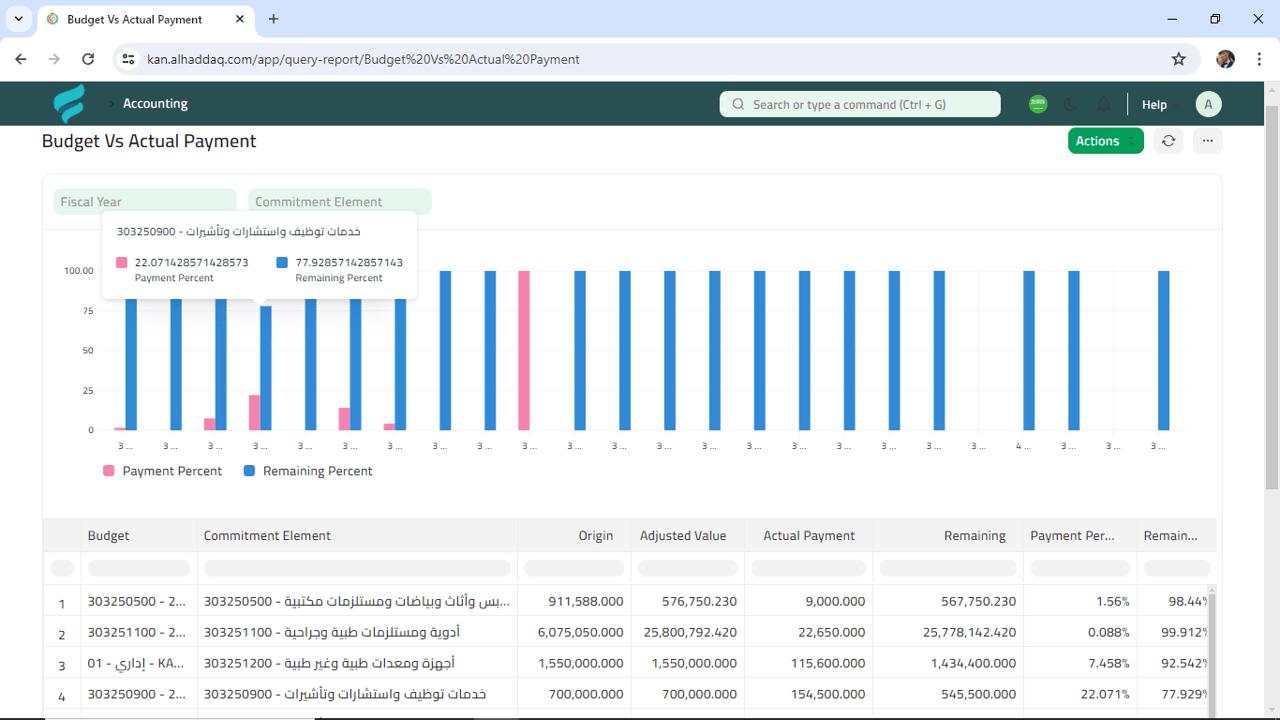This screenshot has height=720, width=1280.
Task: Click the tall pink bar in chart
Action: point(524,350)
